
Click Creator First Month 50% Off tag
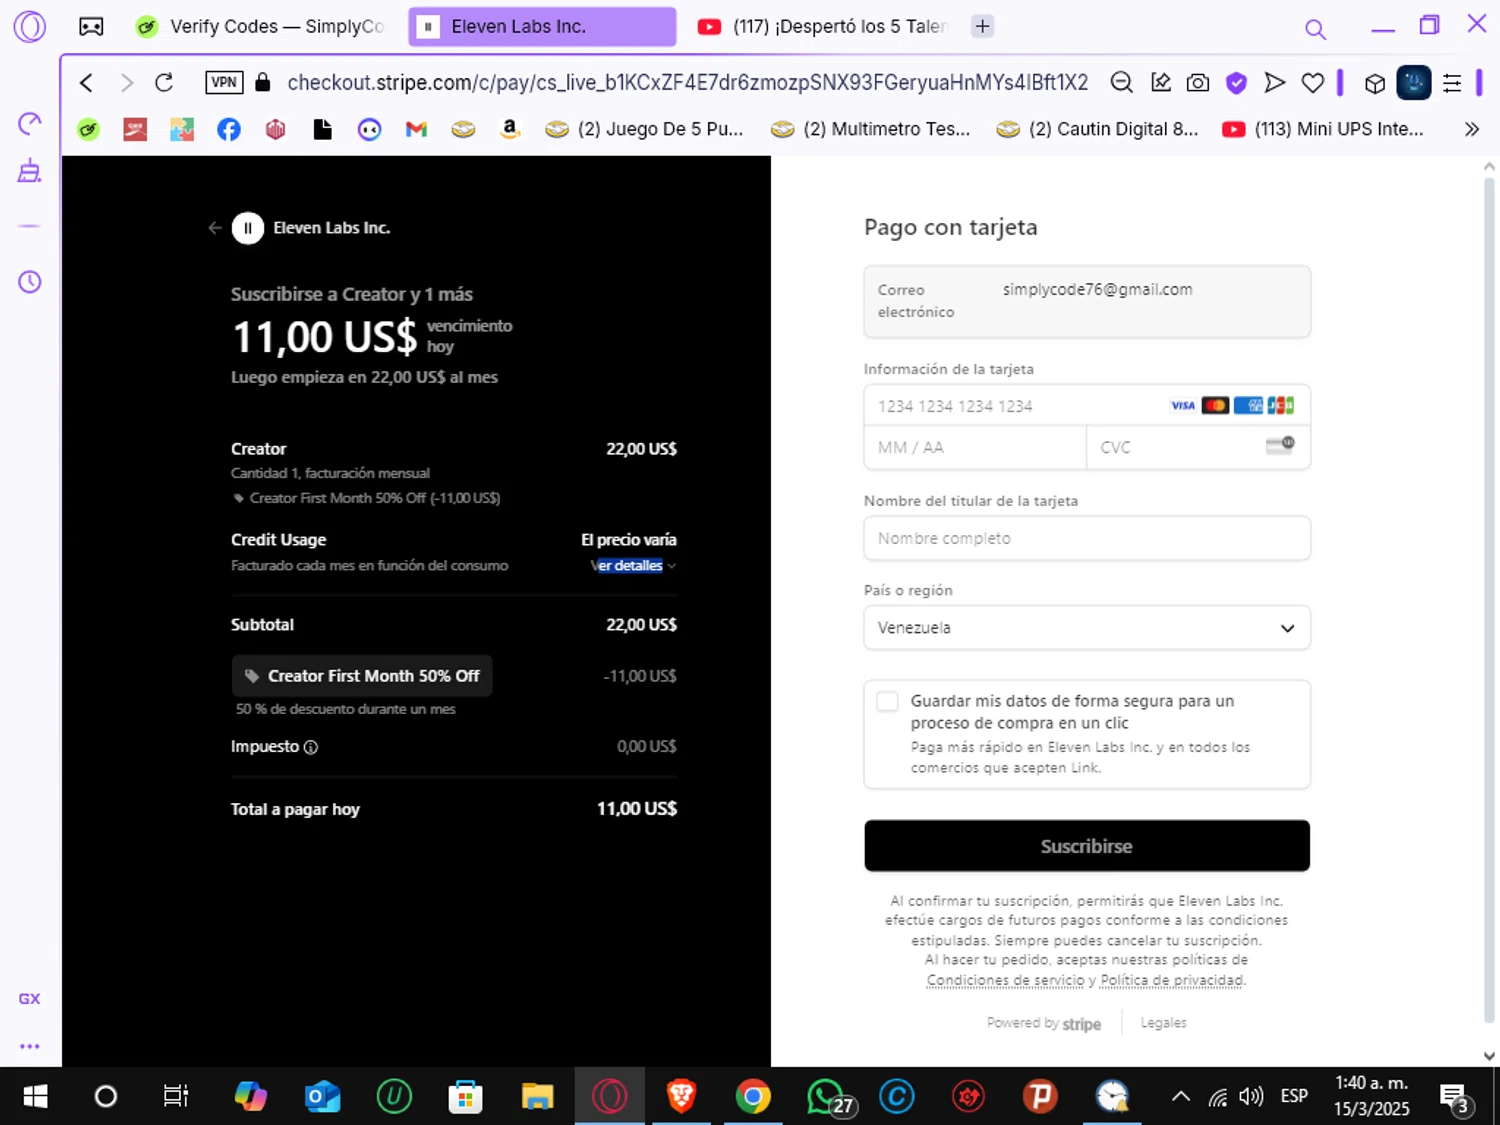tap(362, 676)
